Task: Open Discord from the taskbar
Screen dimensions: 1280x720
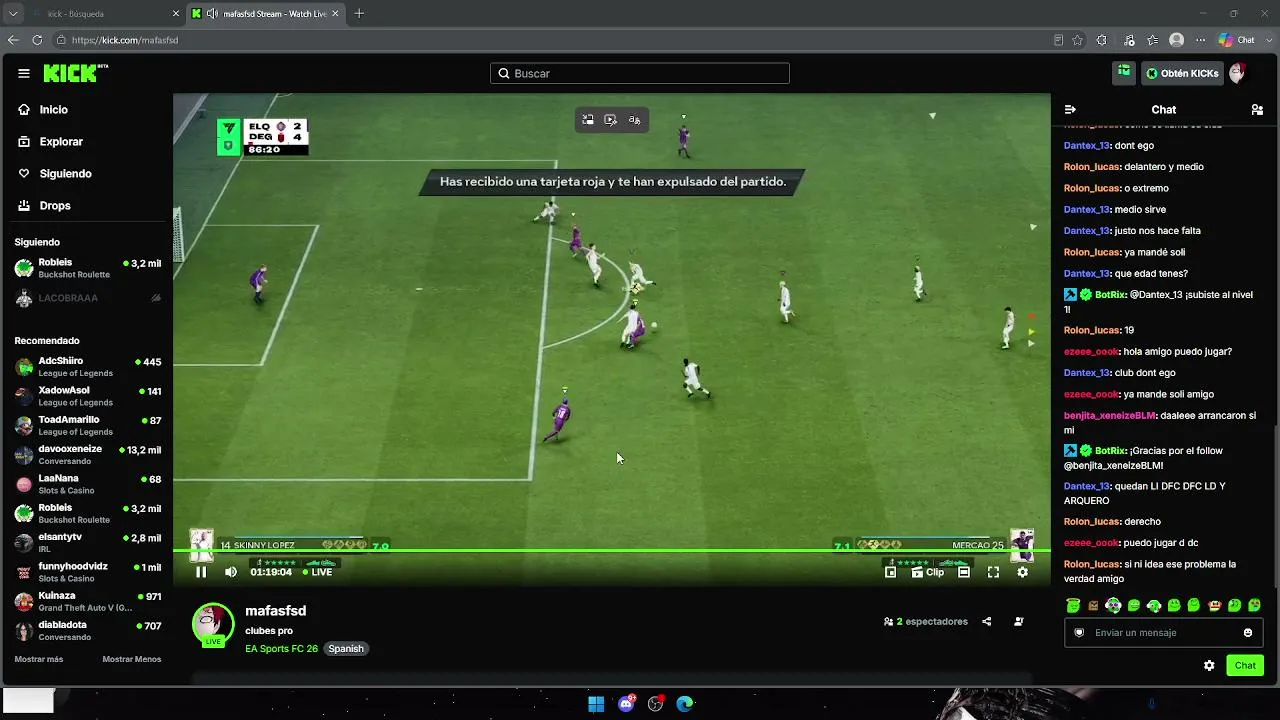Action: click(627, 704)
